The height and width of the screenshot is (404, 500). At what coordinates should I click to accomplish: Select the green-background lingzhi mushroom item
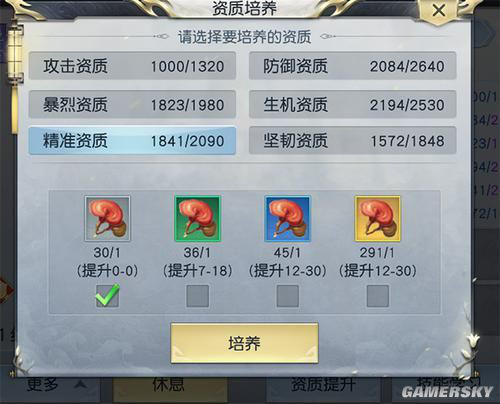[197, 219]
